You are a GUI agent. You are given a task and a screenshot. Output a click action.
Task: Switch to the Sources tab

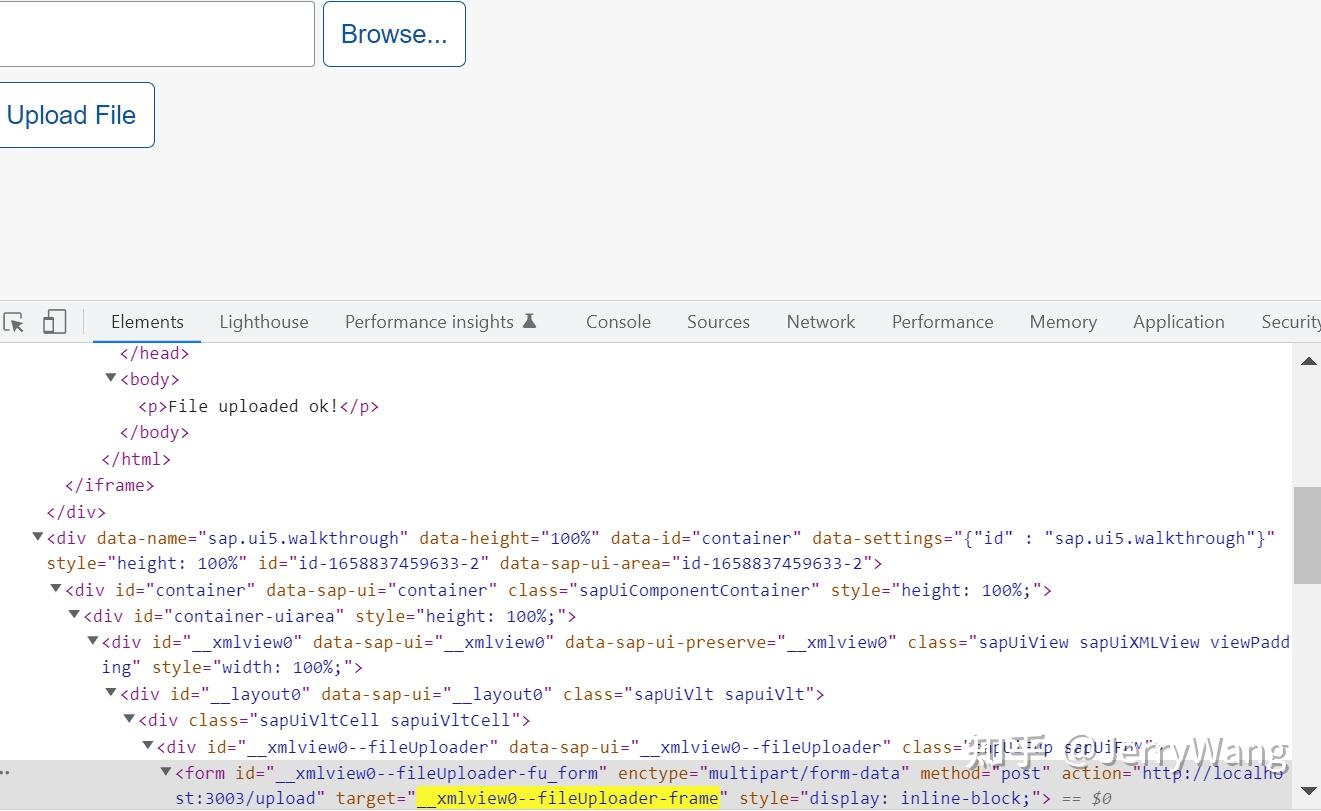pyautogui.click(x=718, y=321)
